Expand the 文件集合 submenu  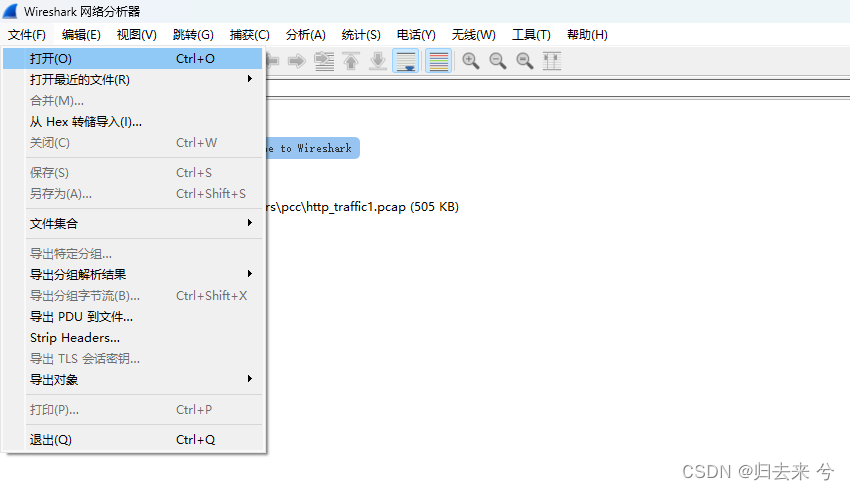133,223
